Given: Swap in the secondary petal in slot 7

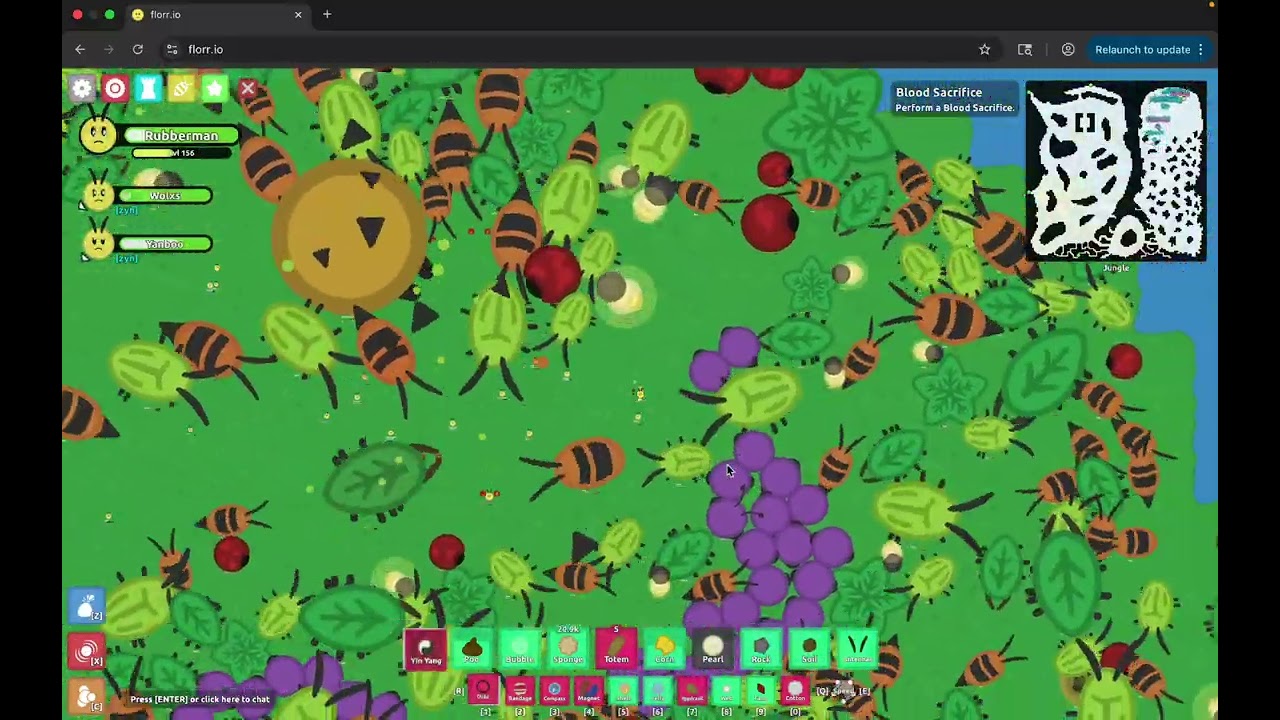Looking at the screenshot, I should 692,690.
